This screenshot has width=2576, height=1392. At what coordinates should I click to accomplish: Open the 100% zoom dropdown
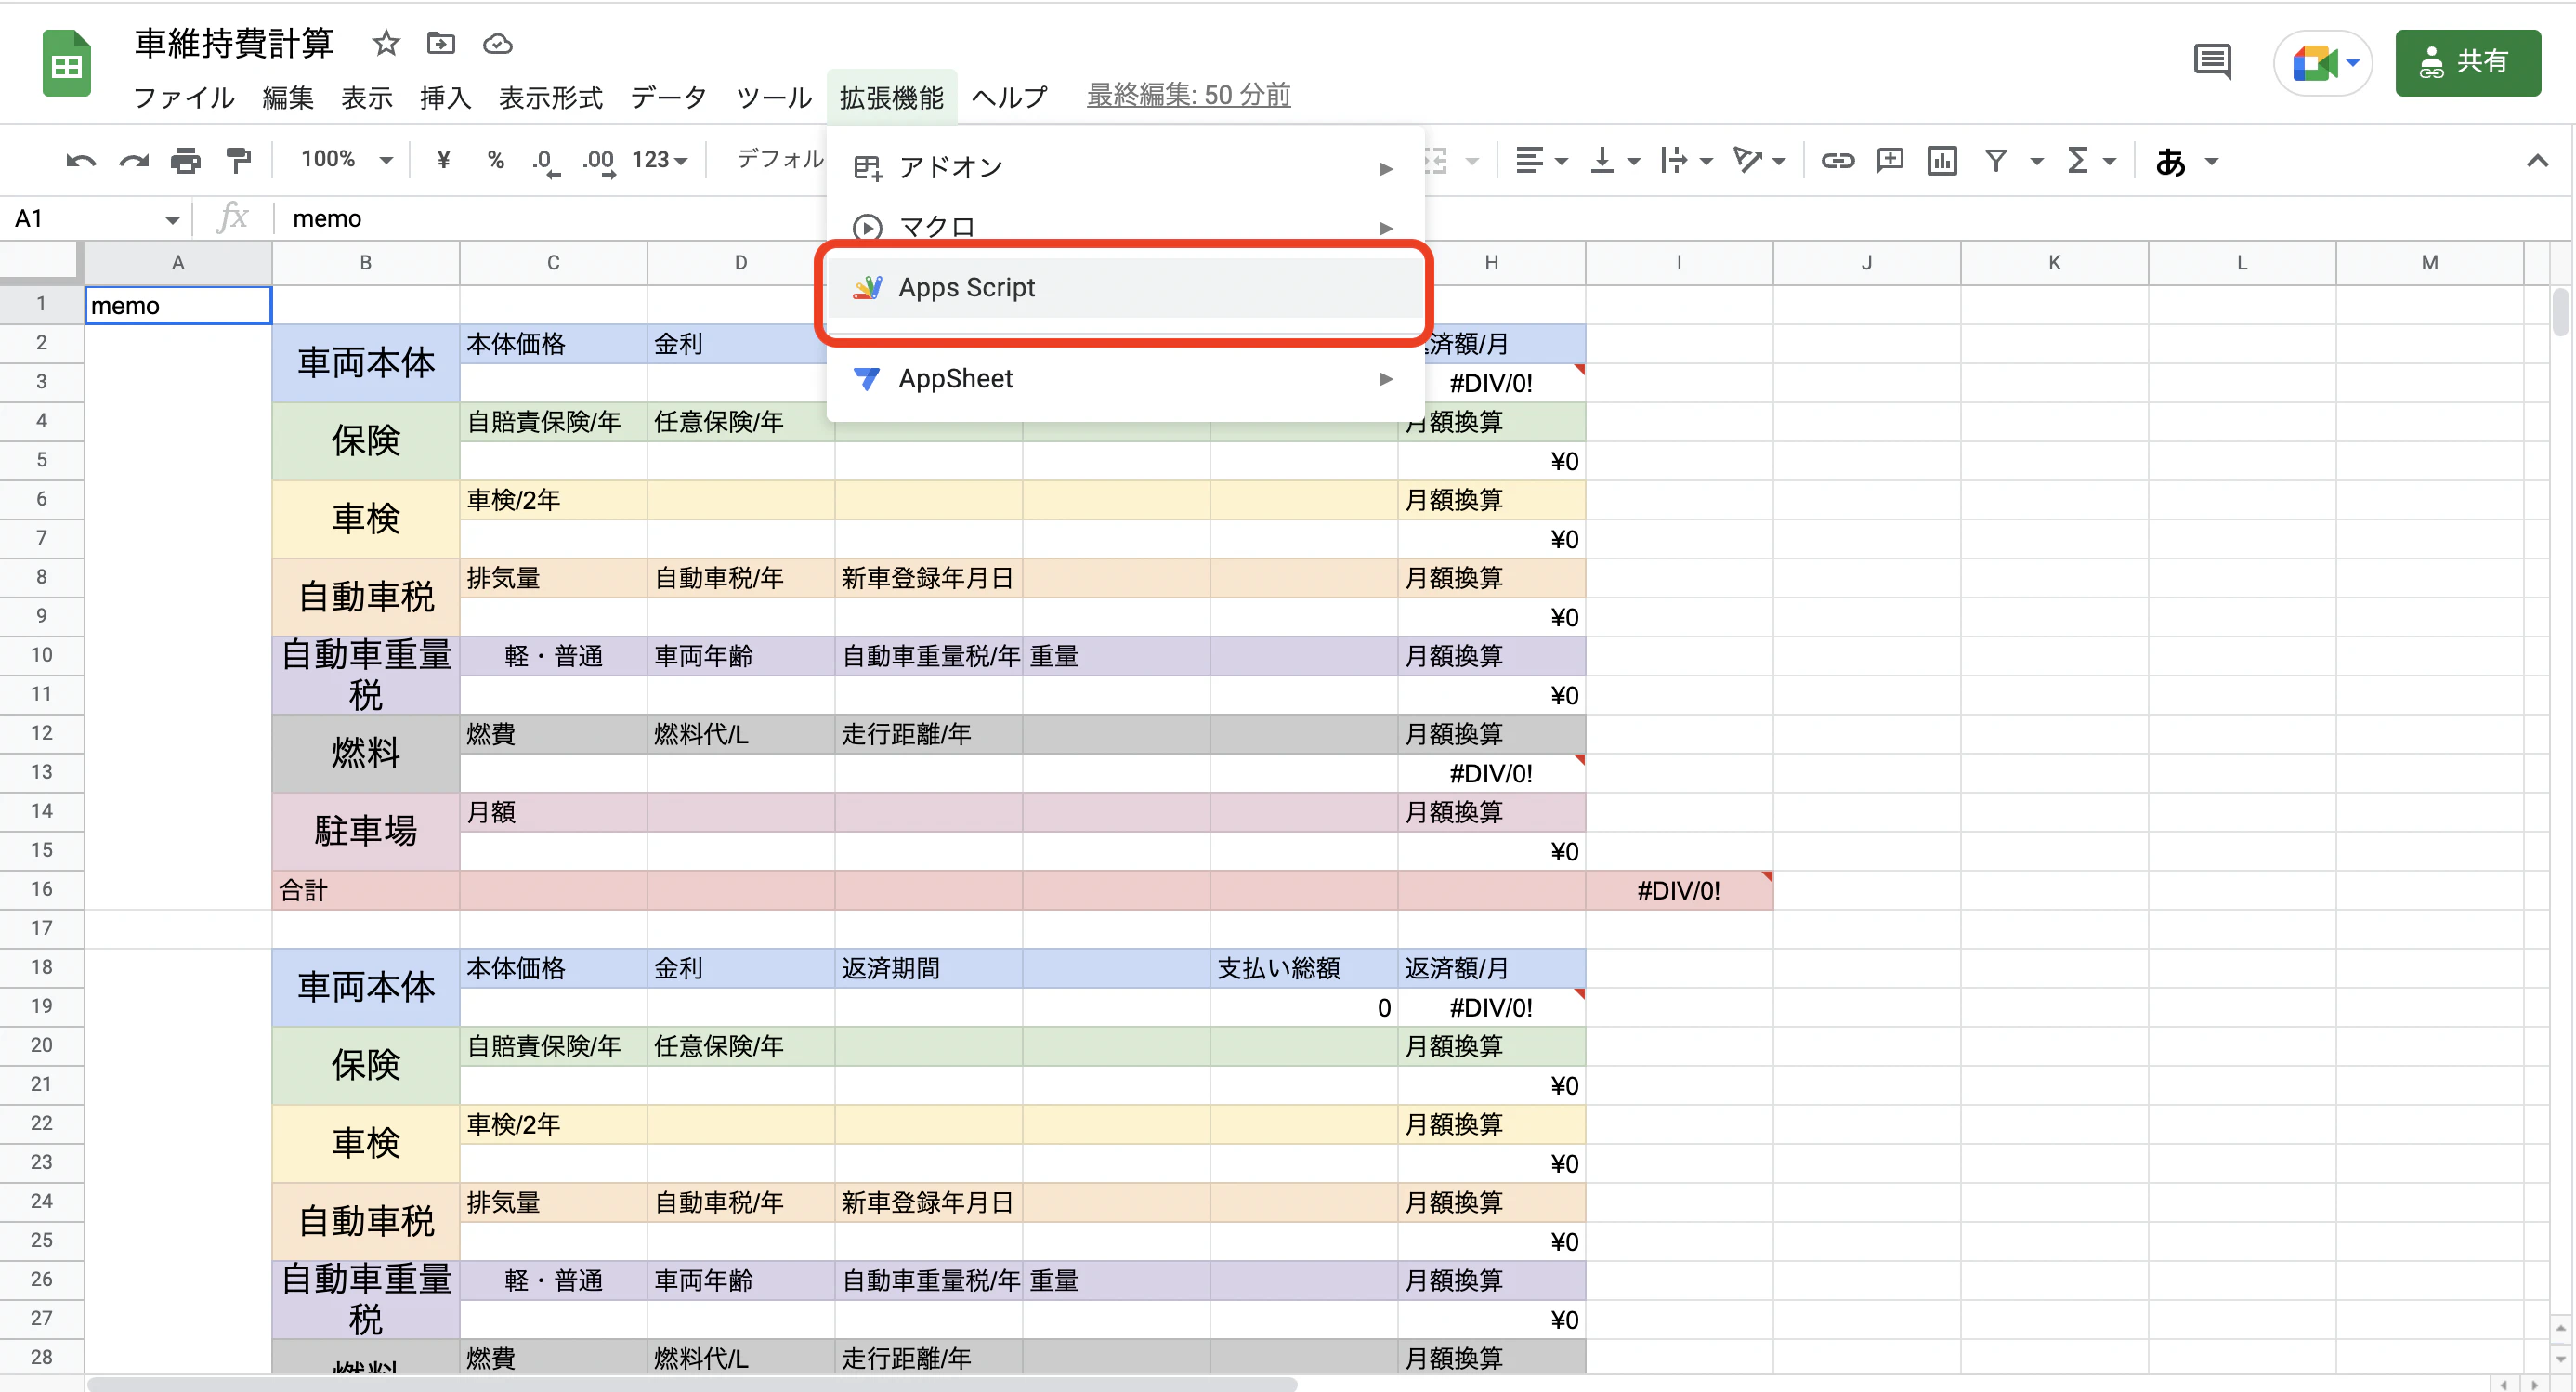click(346, 160)
